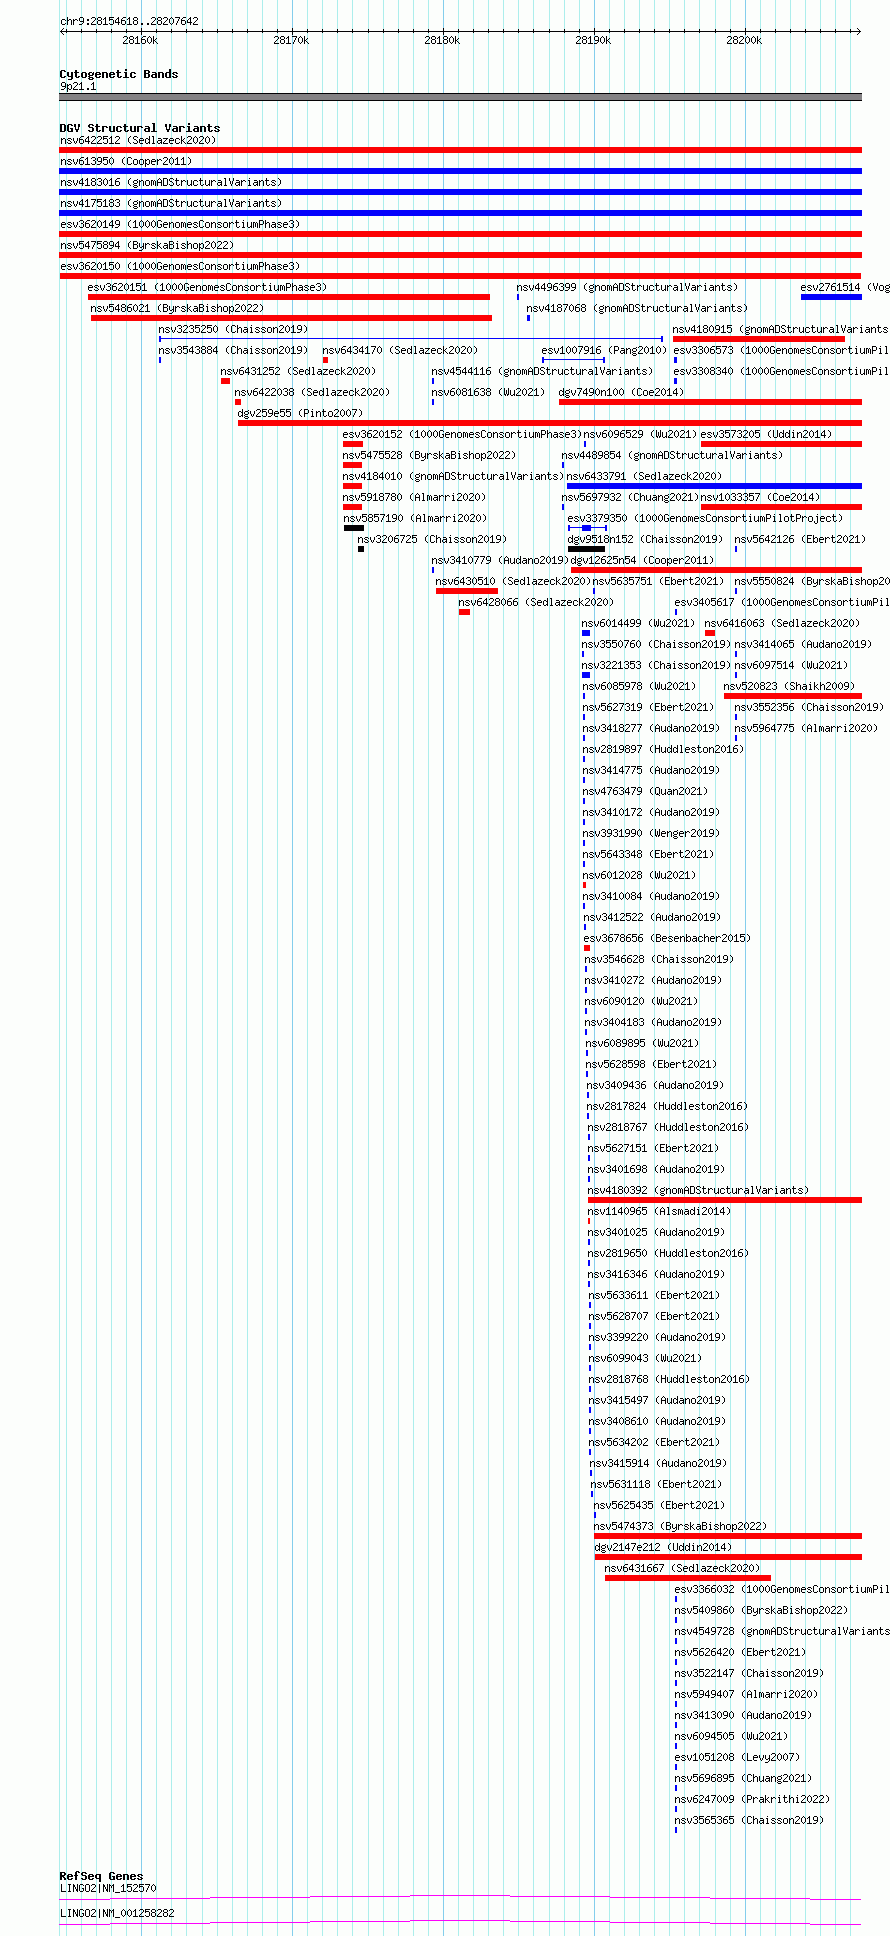The image size is (890, 1936).
Task: Click esv3620149 (1000GenomesConsortiumPhase3) label
Action: (x=180, y=224)
